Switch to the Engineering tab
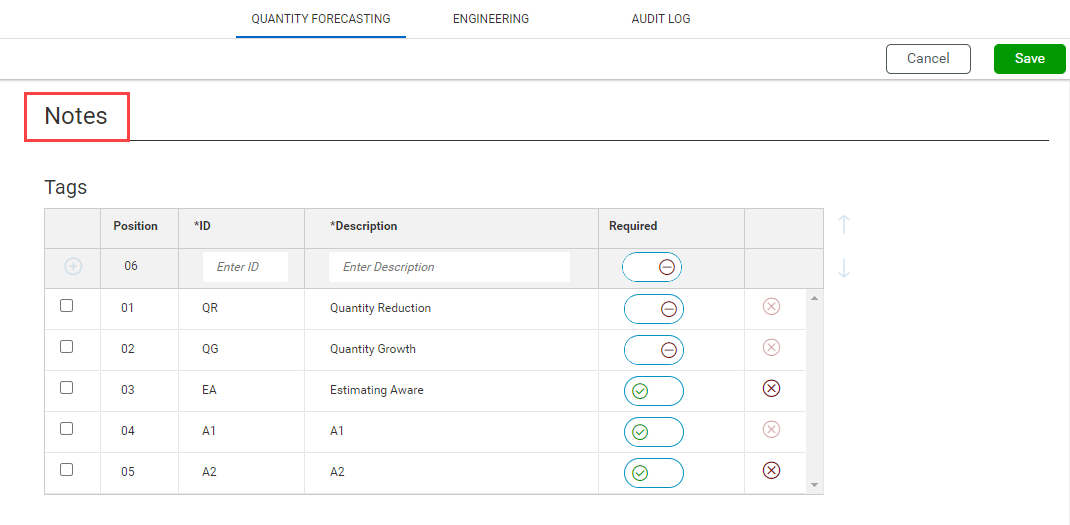The width and height of the screenshot is (1070, 525). (491, 19)
